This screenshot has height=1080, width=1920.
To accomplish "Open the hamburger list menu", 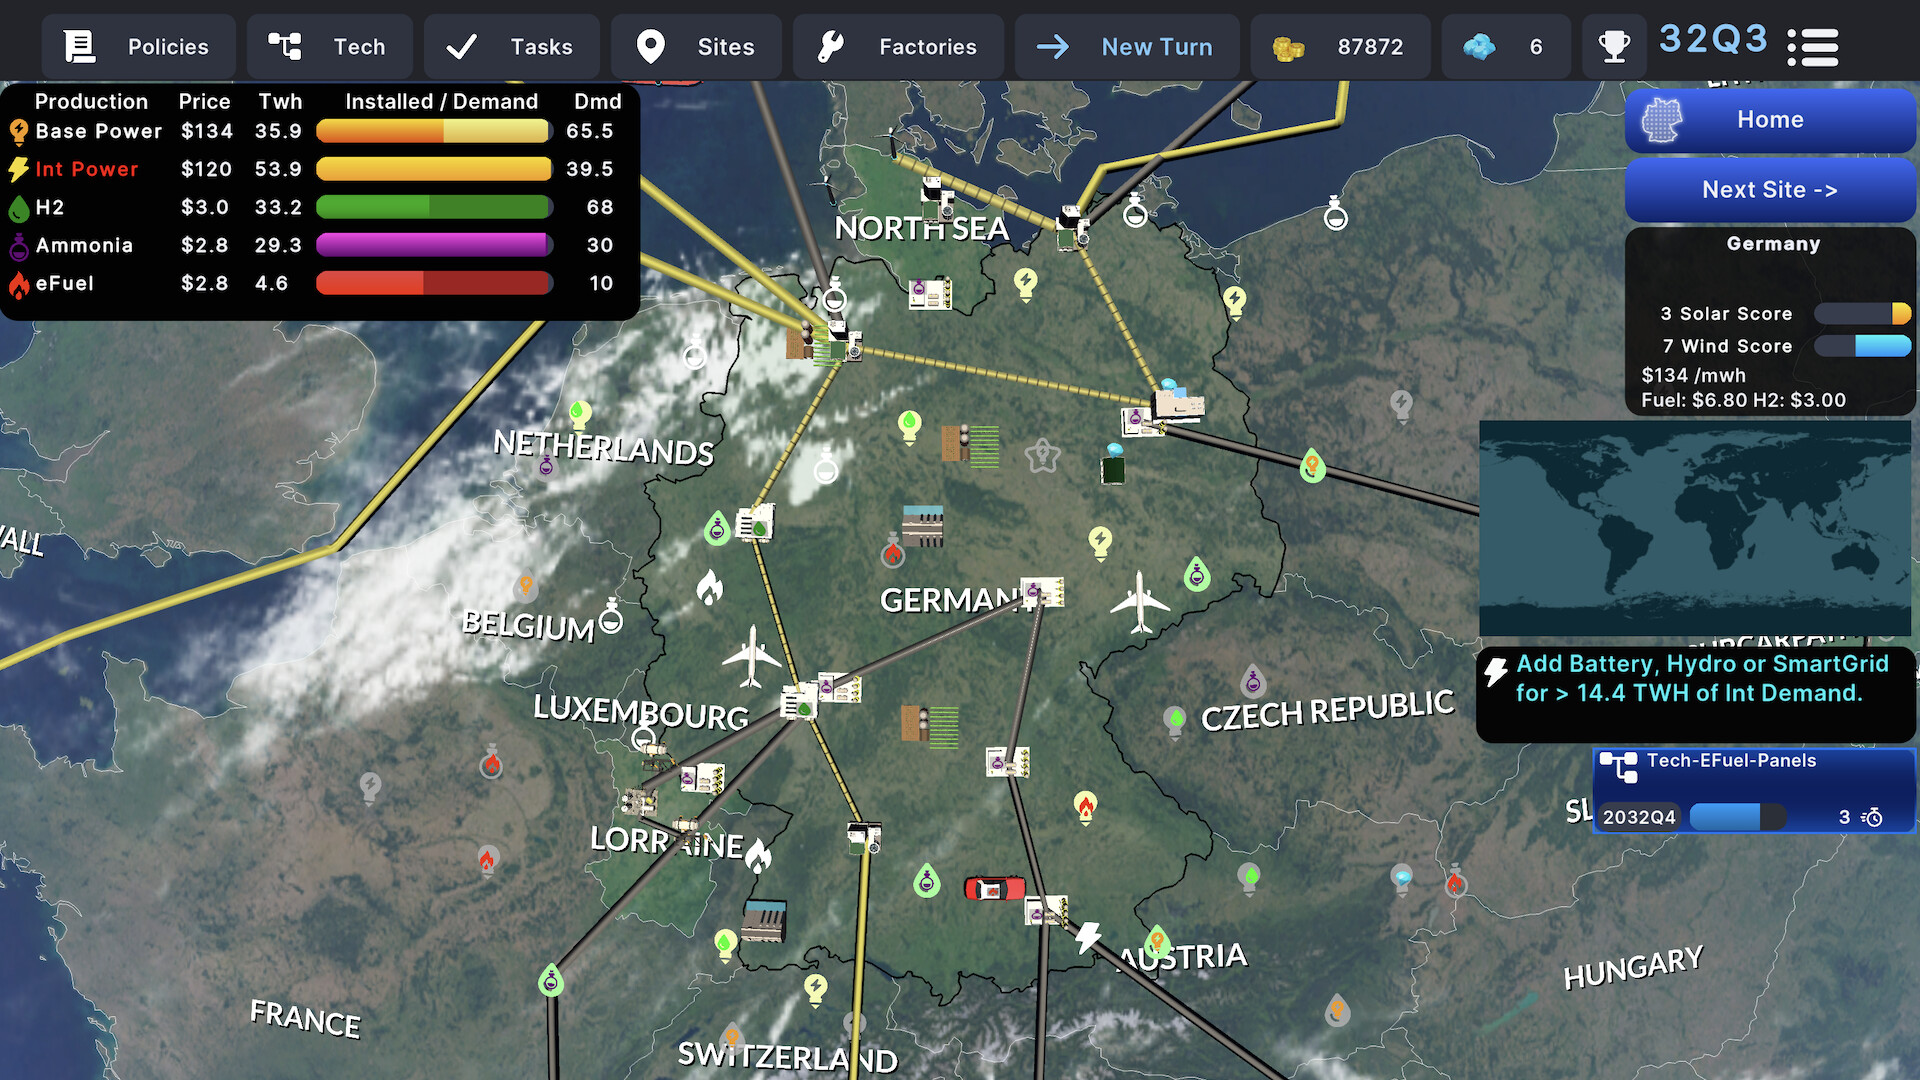I will tap(1812, 47).
